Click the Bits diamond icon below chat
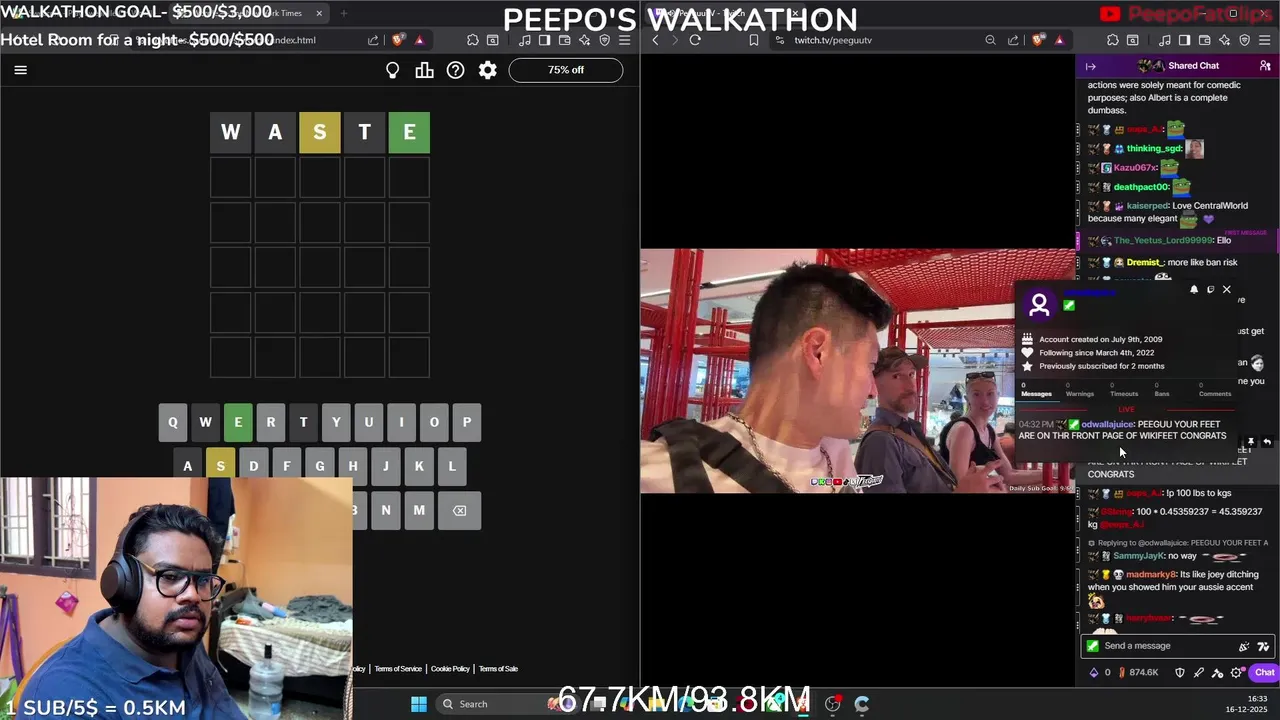This screenshot has height=720, width=1280. click(1093, 673)
